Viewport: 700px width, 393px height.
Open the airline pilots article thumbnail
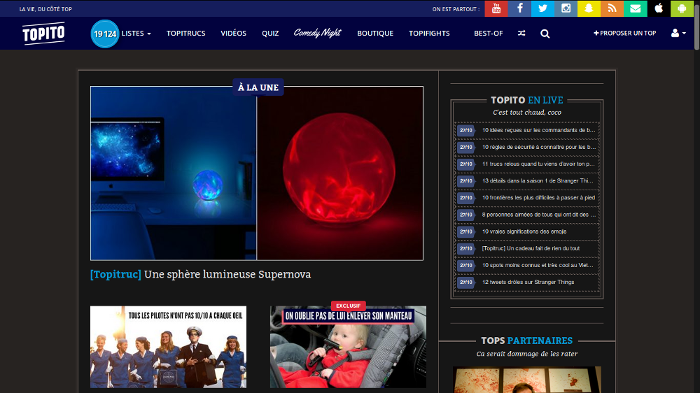168,347
